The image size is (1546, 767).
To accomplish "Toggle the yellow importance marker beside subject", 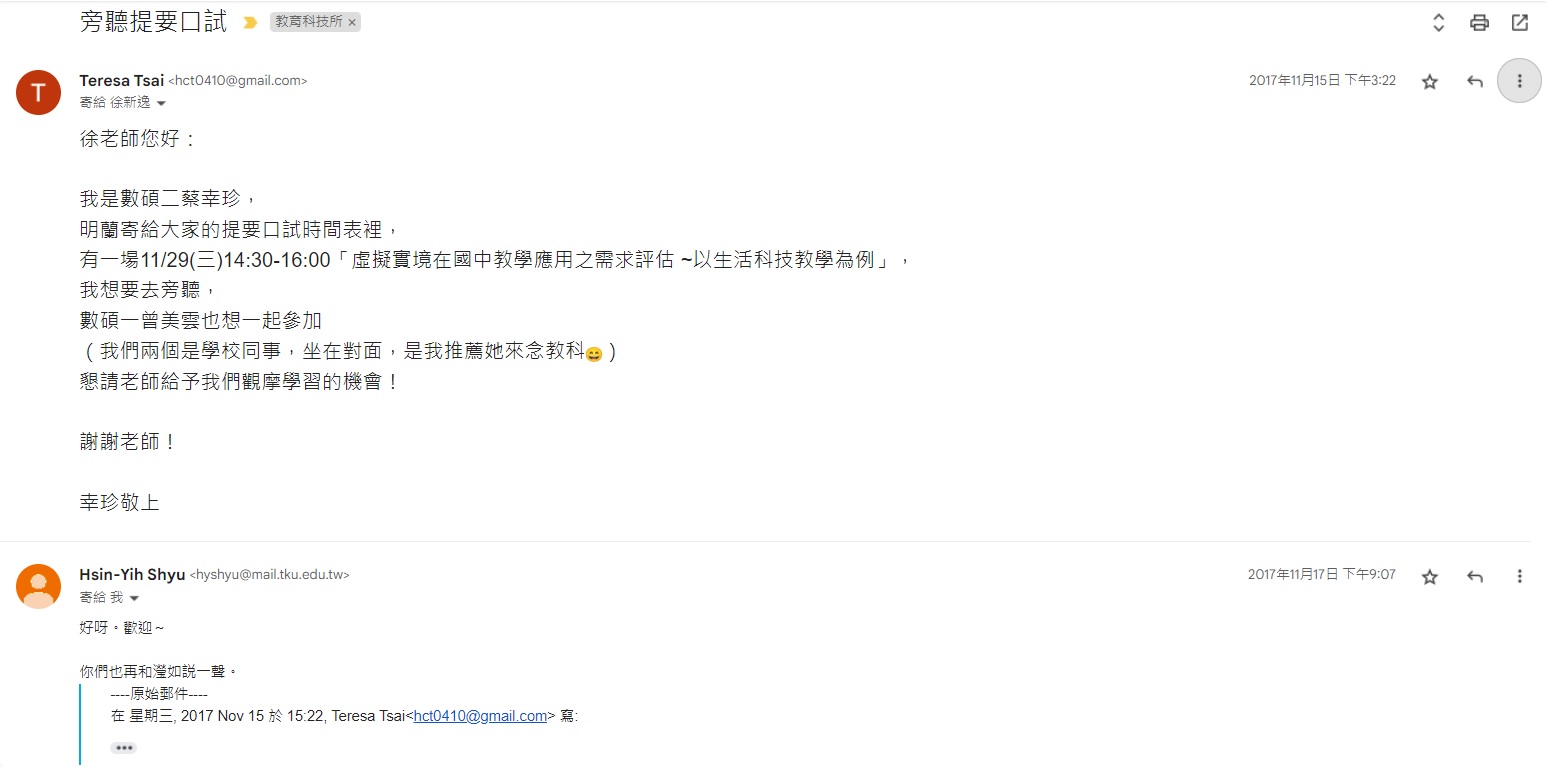I will (x=250, y=22).
